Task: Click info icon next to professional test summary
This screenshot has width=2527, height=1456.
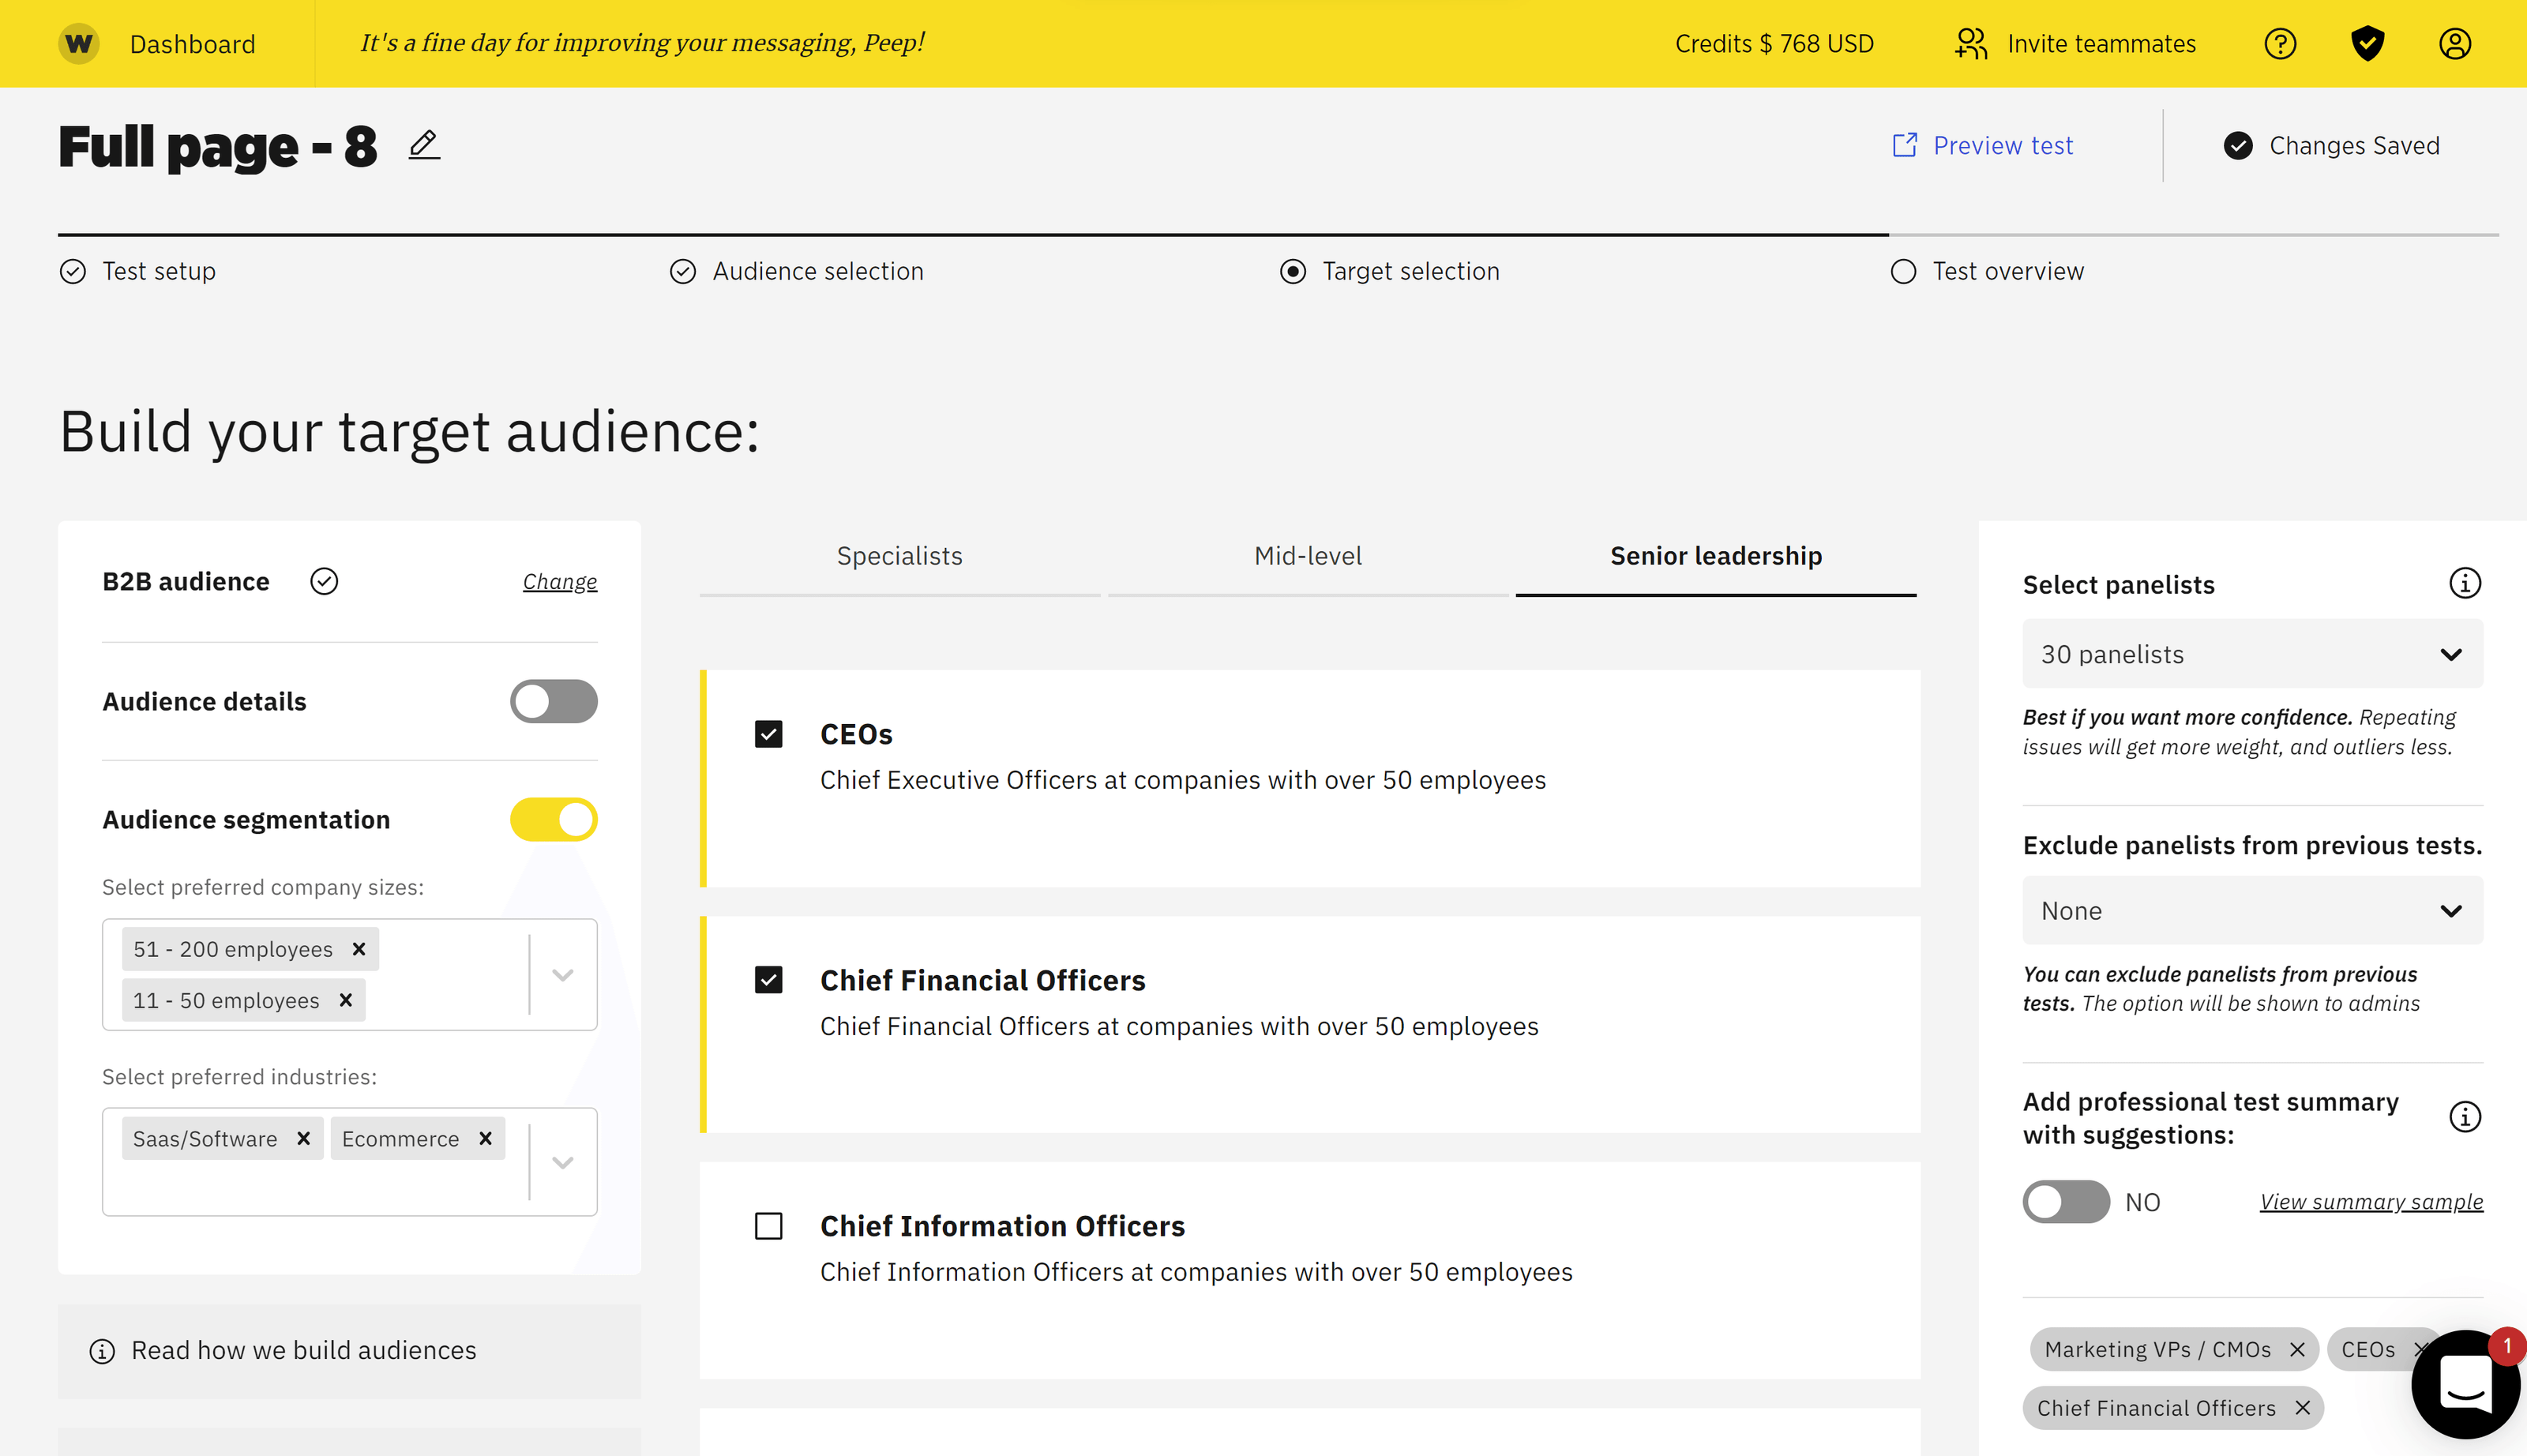Action: point(2465,1117)
